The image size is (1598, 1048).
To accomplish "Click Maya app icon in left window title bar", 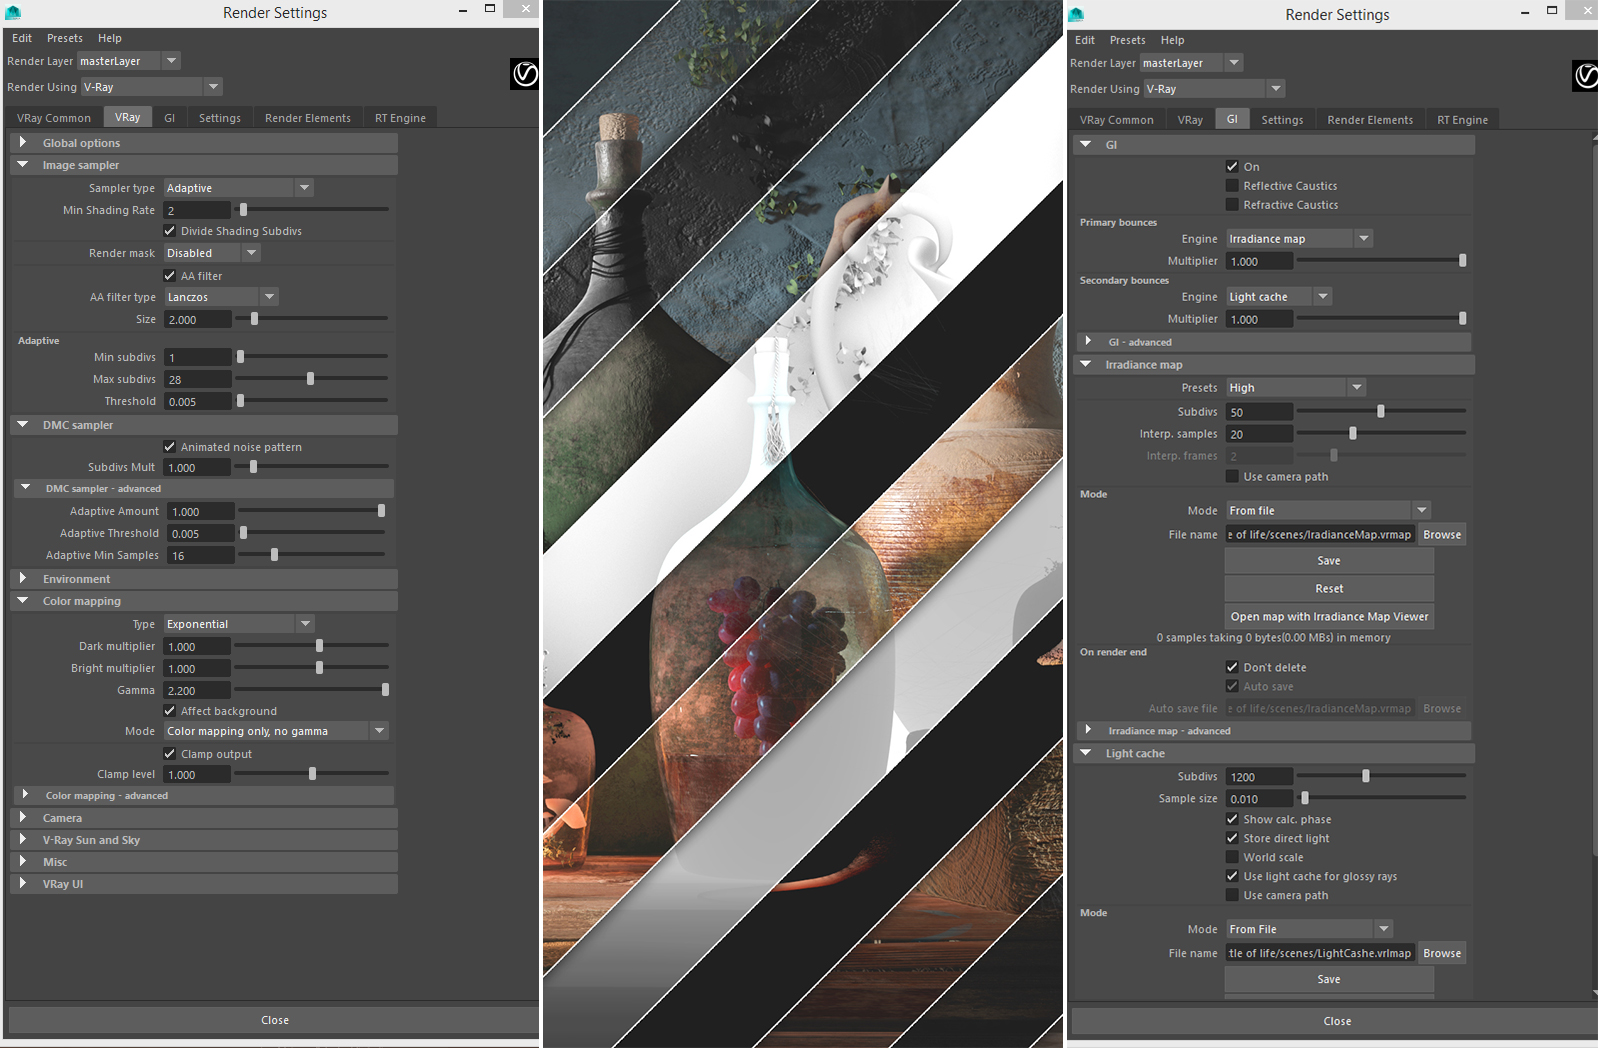I will click(13, 13).
